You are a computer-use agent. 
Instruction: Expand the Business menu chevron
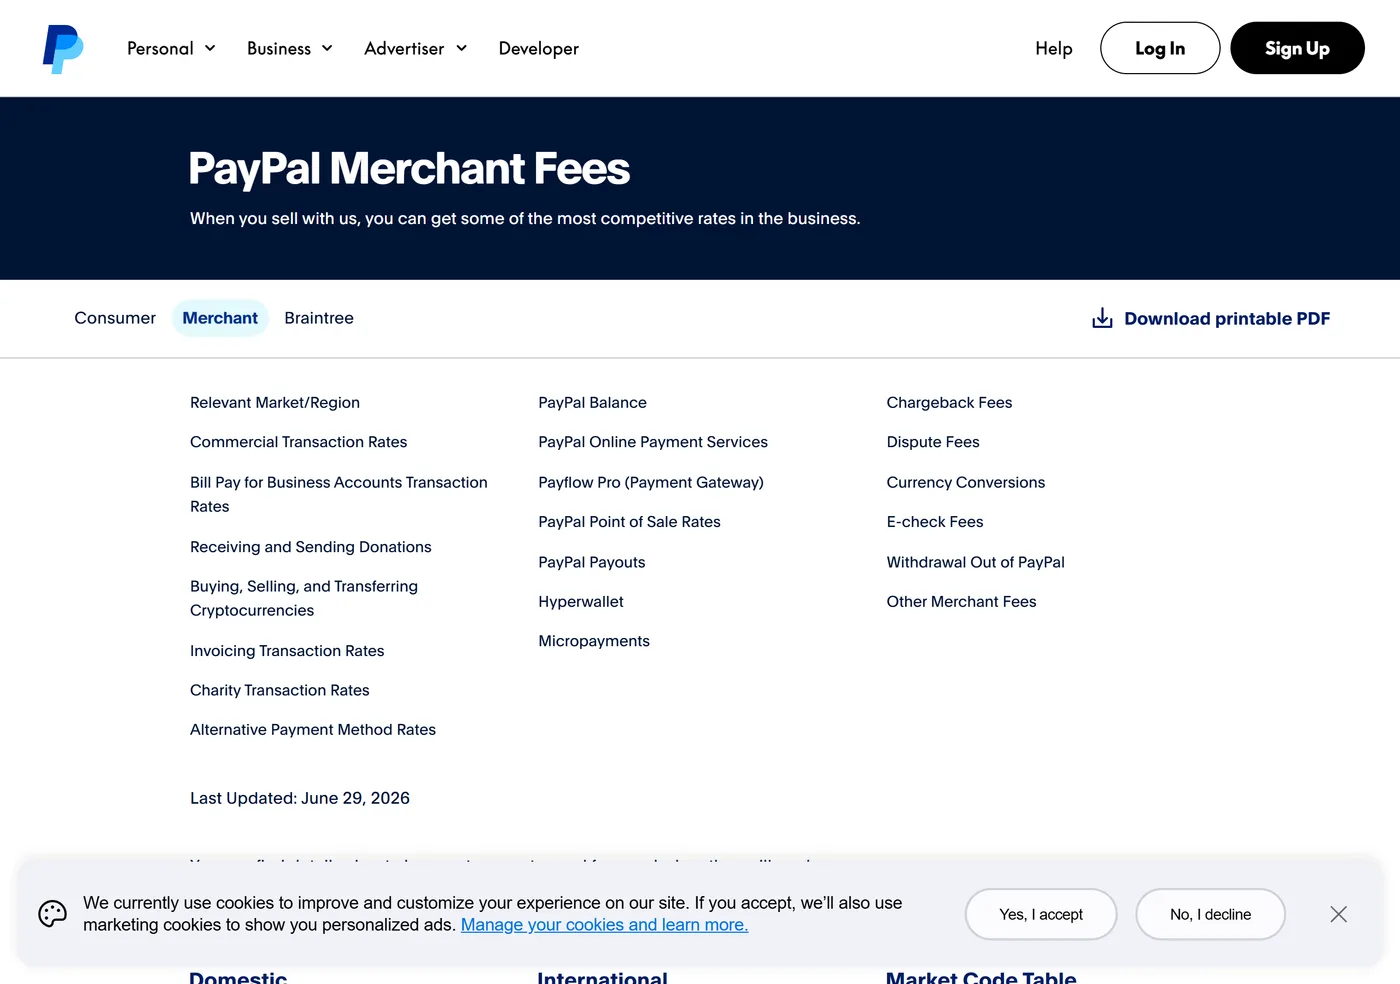[x=327, y=48]
